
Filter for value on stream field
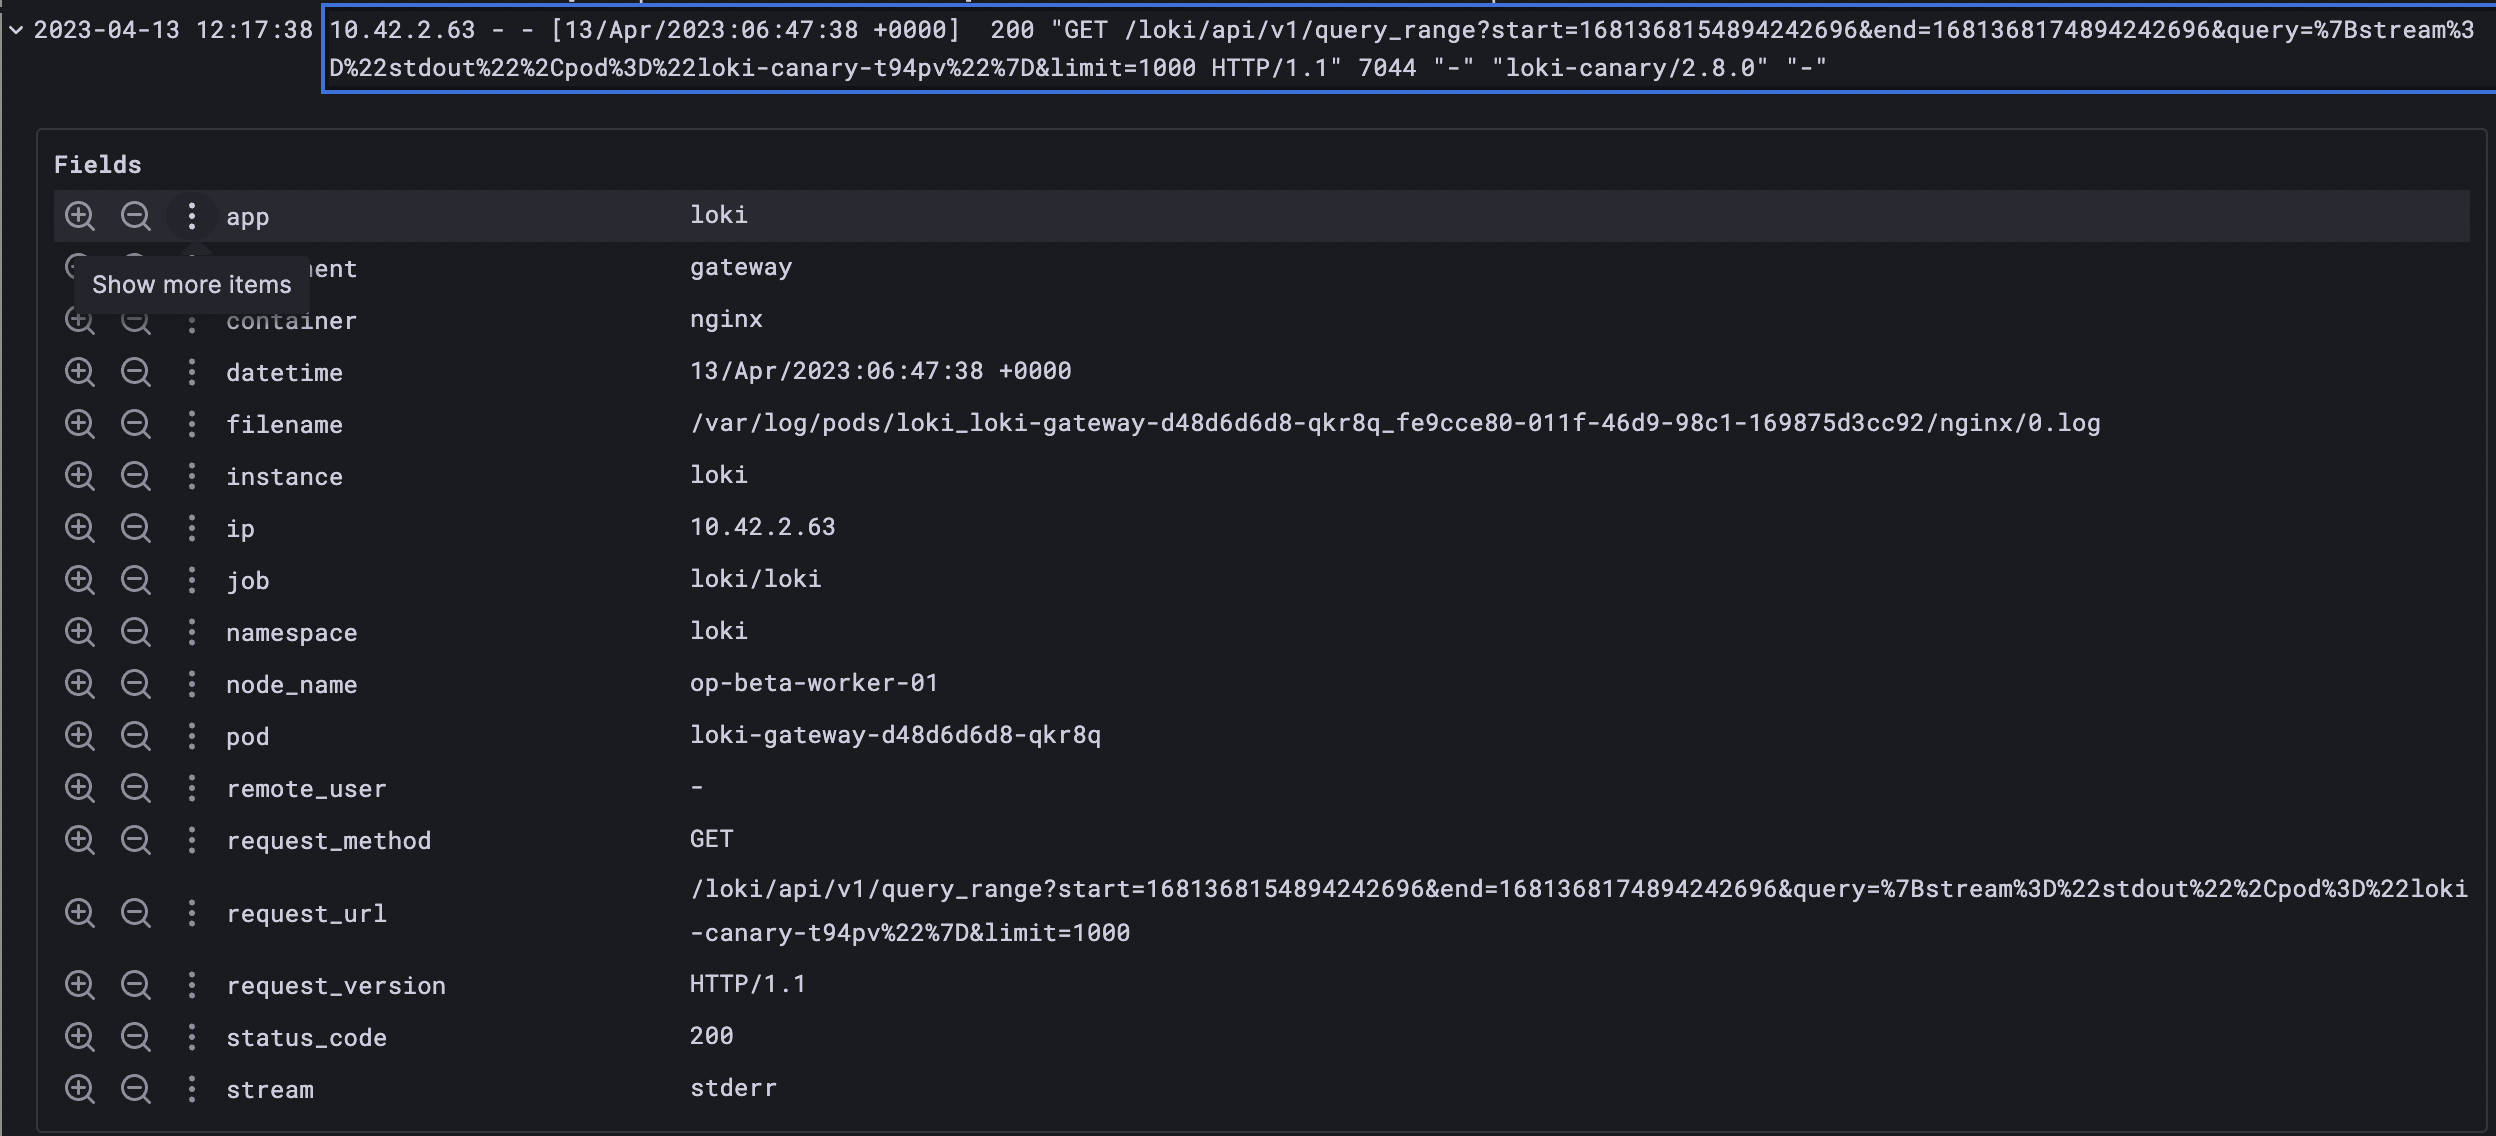[79, 1089]
